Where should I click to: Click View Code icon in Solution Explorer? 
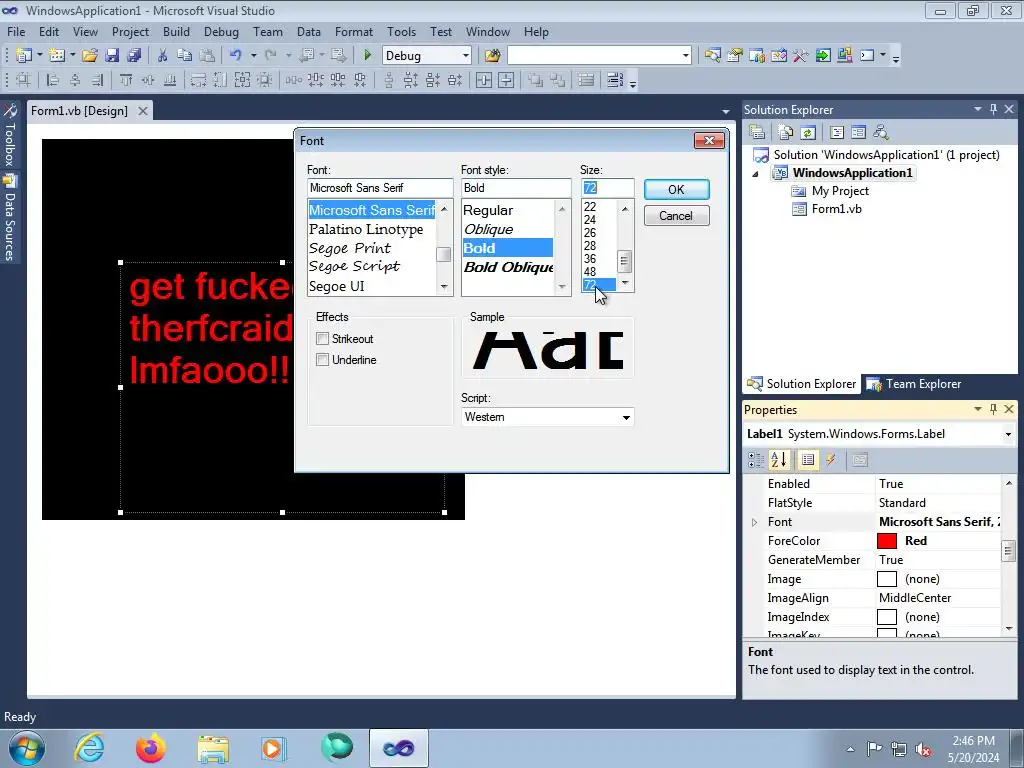837,133
